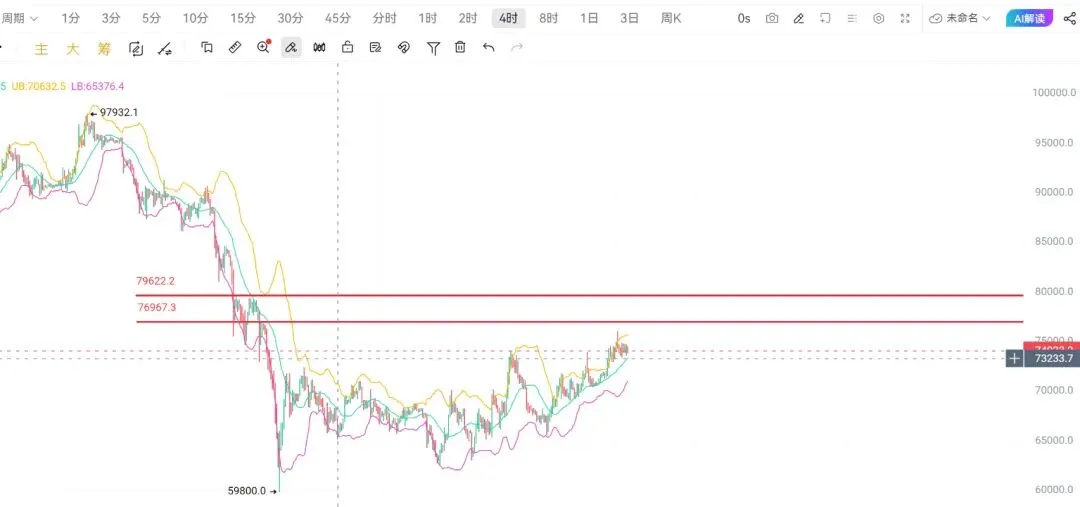Click the 73233.7 crosshair price tag
The image size is (1080, 507).
click(x=1052, y=359)
